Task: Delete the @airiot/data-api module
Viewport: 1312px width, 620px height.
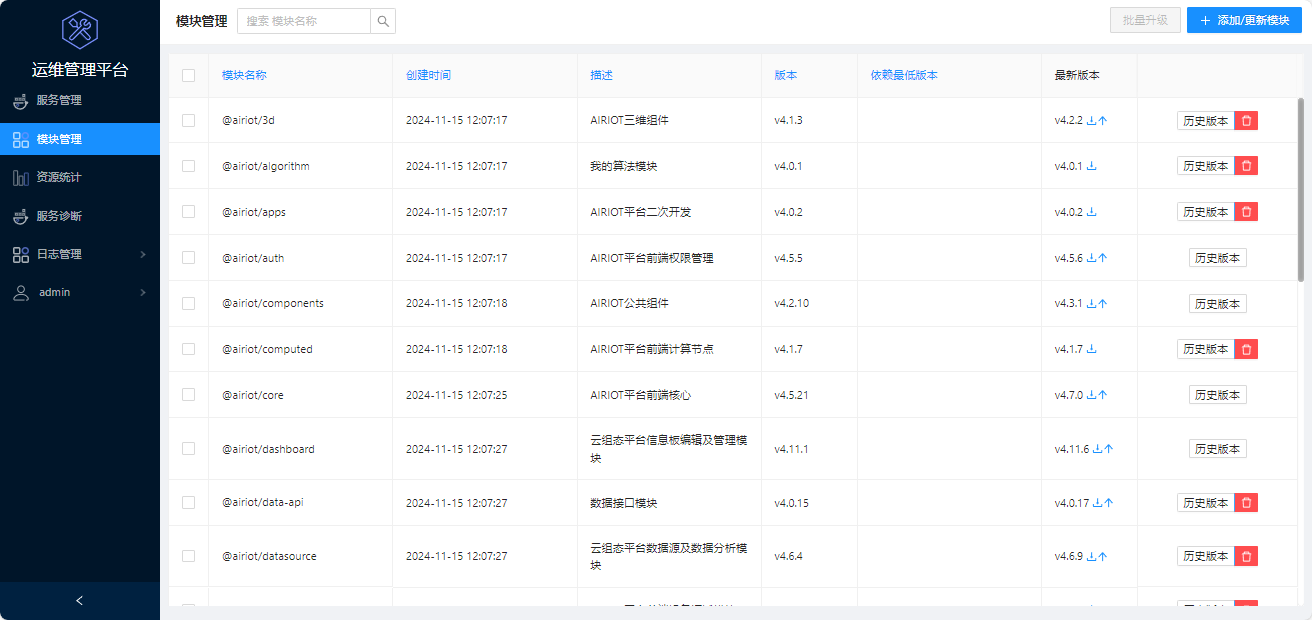Action: [1246, 503]
